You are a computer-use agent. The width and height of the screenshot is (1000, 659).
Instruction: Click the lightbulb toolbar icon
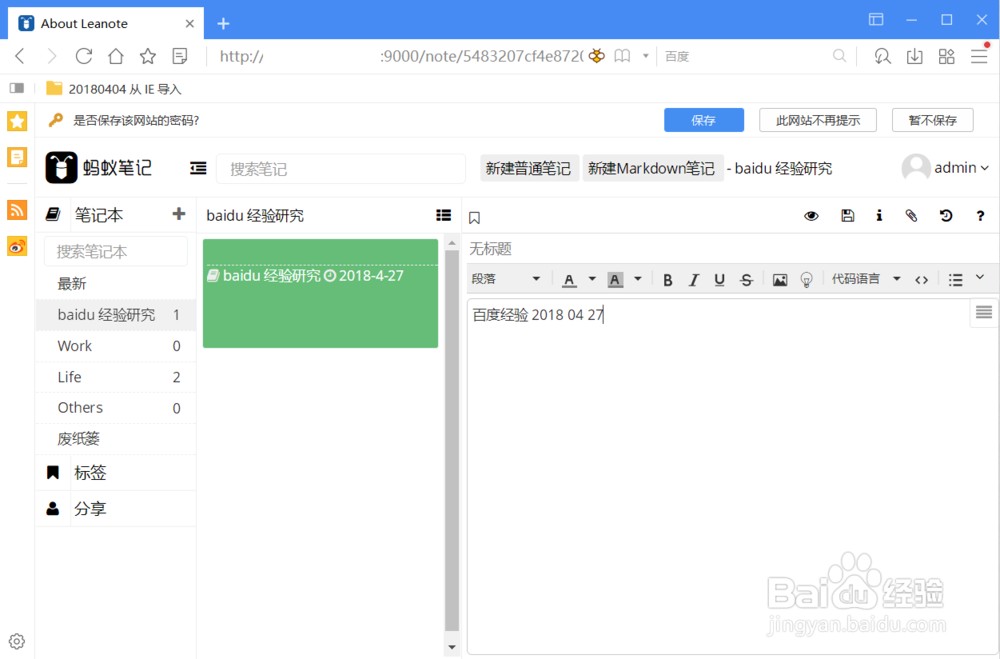[x=806, y=279]
